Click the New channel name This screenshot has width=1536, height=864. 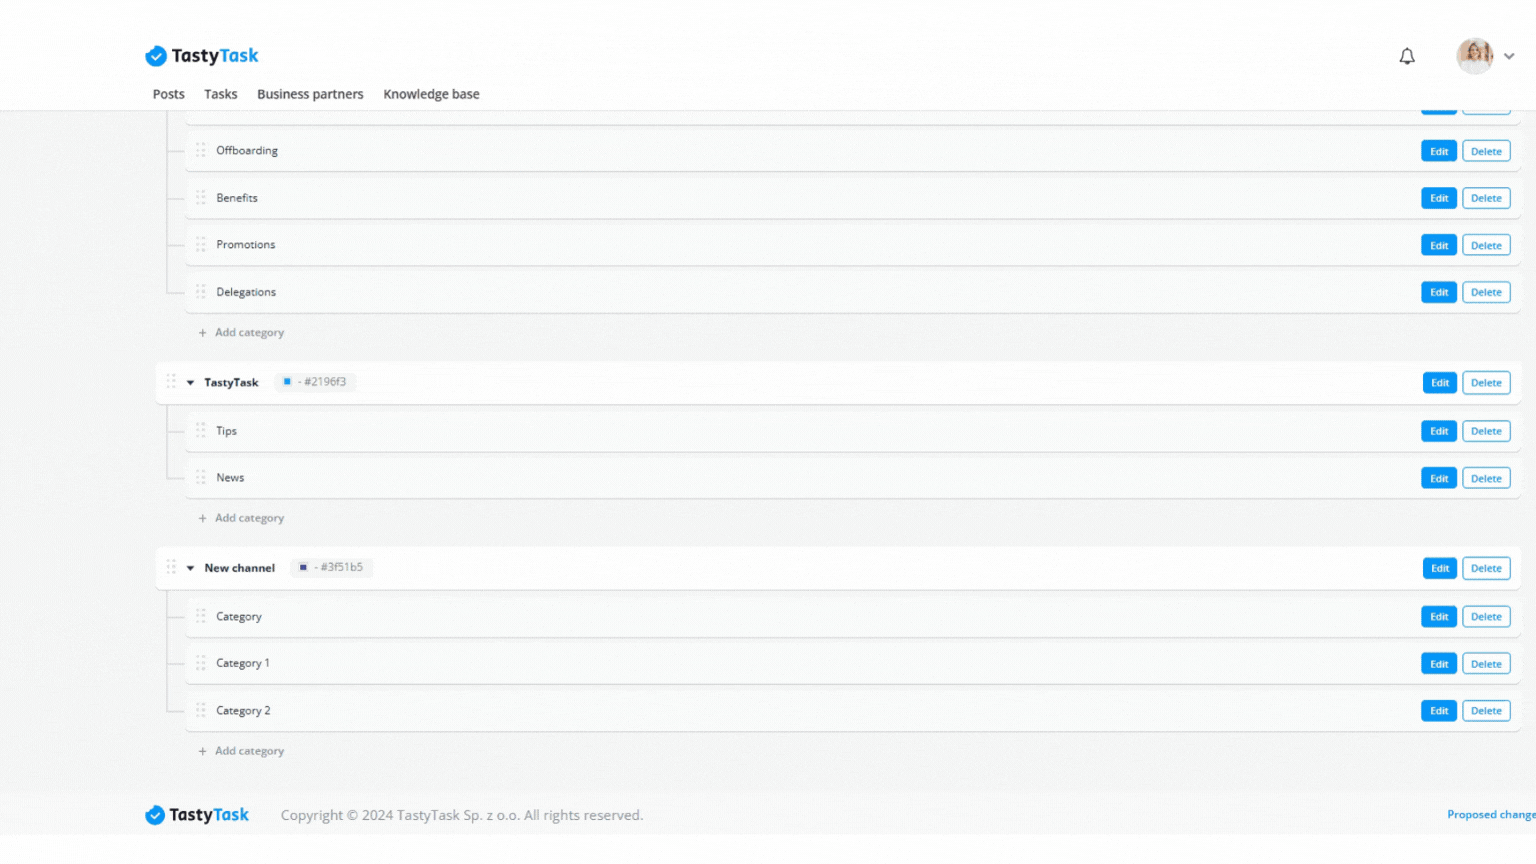pyautogui.click(x=239, y=568)
